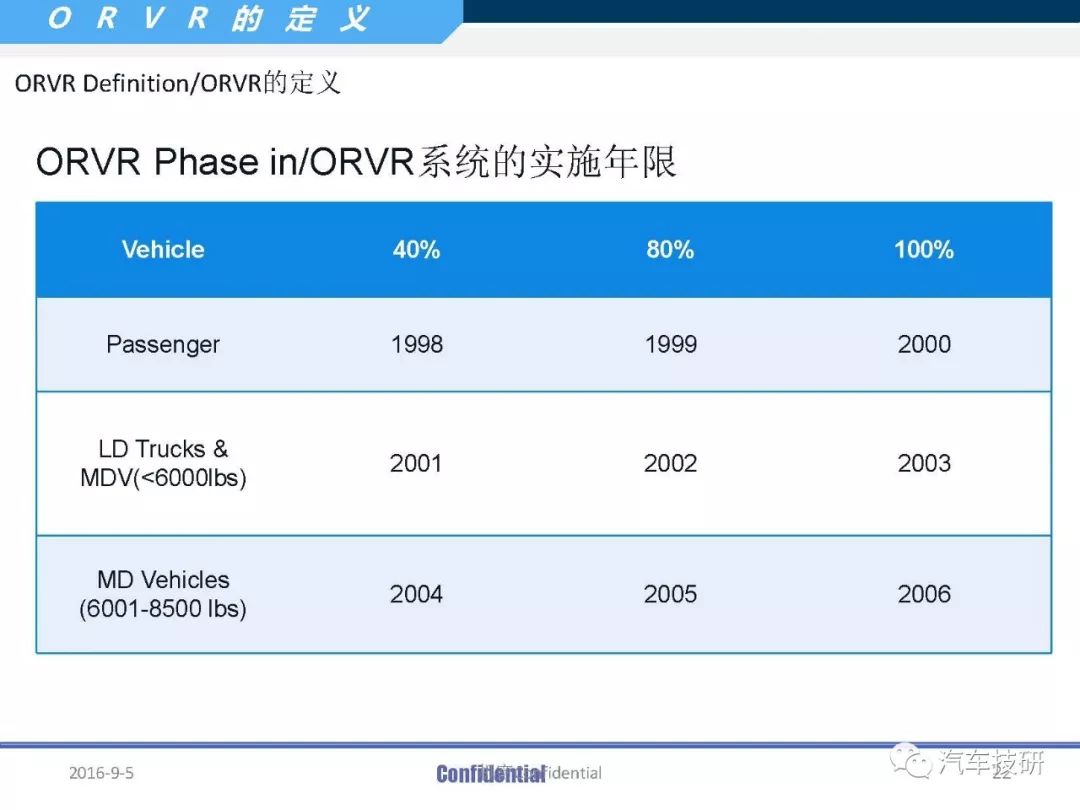Image resolution: width=1080 pixels, height=810 pixels.
Task: Click the '2002' table cell
Action: pyautogui.click(x=670, y=464)
